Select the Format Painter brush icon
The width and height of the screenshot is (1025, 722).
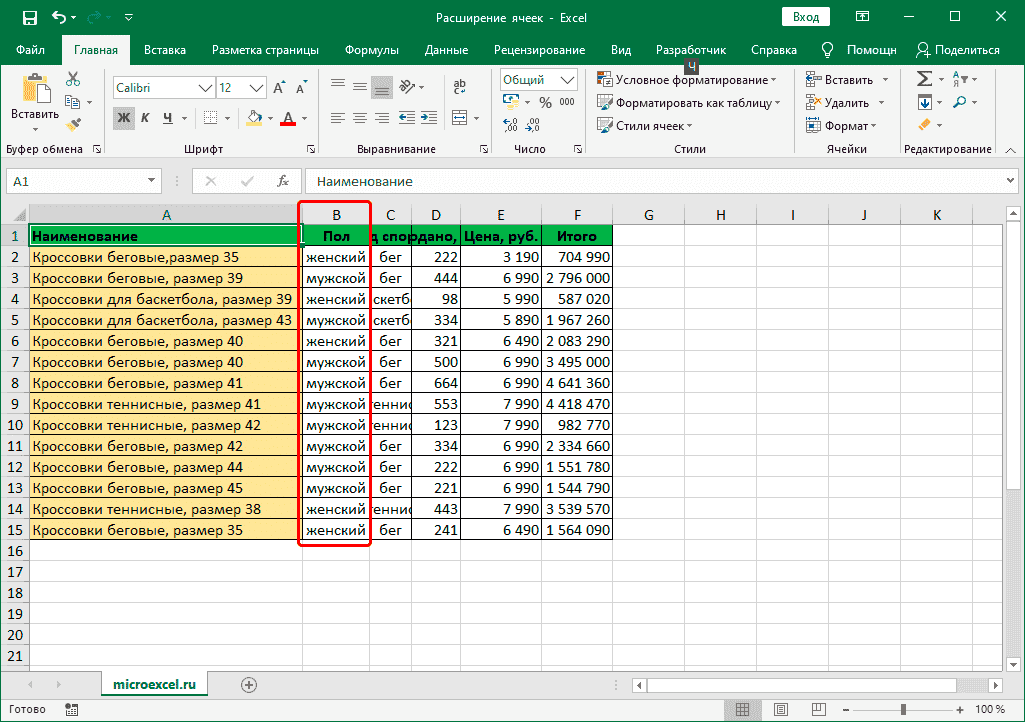[73, 124]
